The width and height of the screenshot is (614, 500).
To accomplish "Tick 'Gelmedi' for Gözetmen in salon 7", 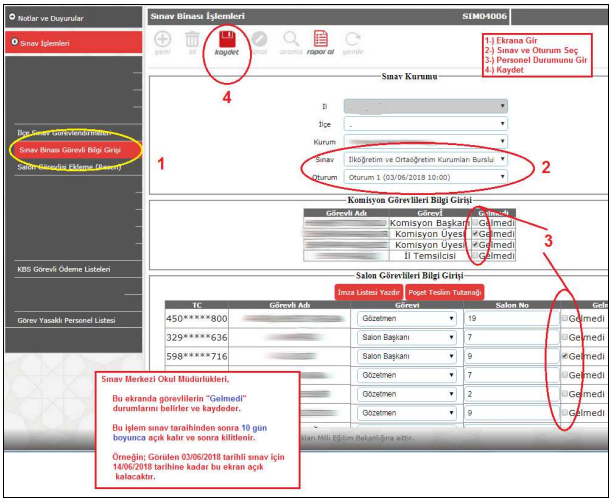I will (x=565, y=375).
